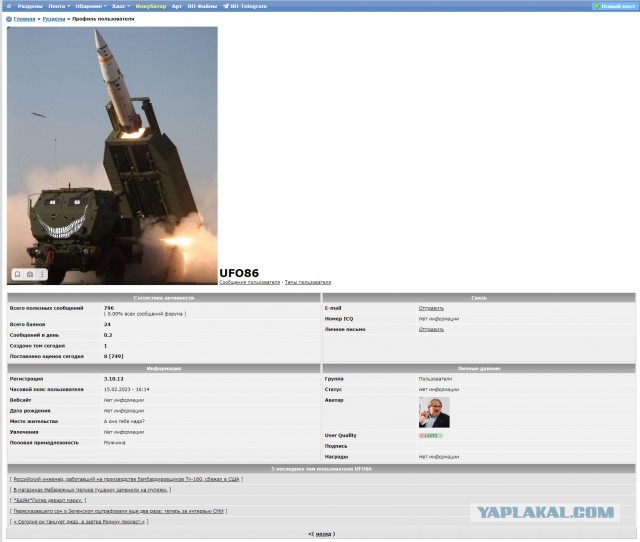640x542 pixels.
Task: Click the registration date 3.10.12
Action: 113,379
